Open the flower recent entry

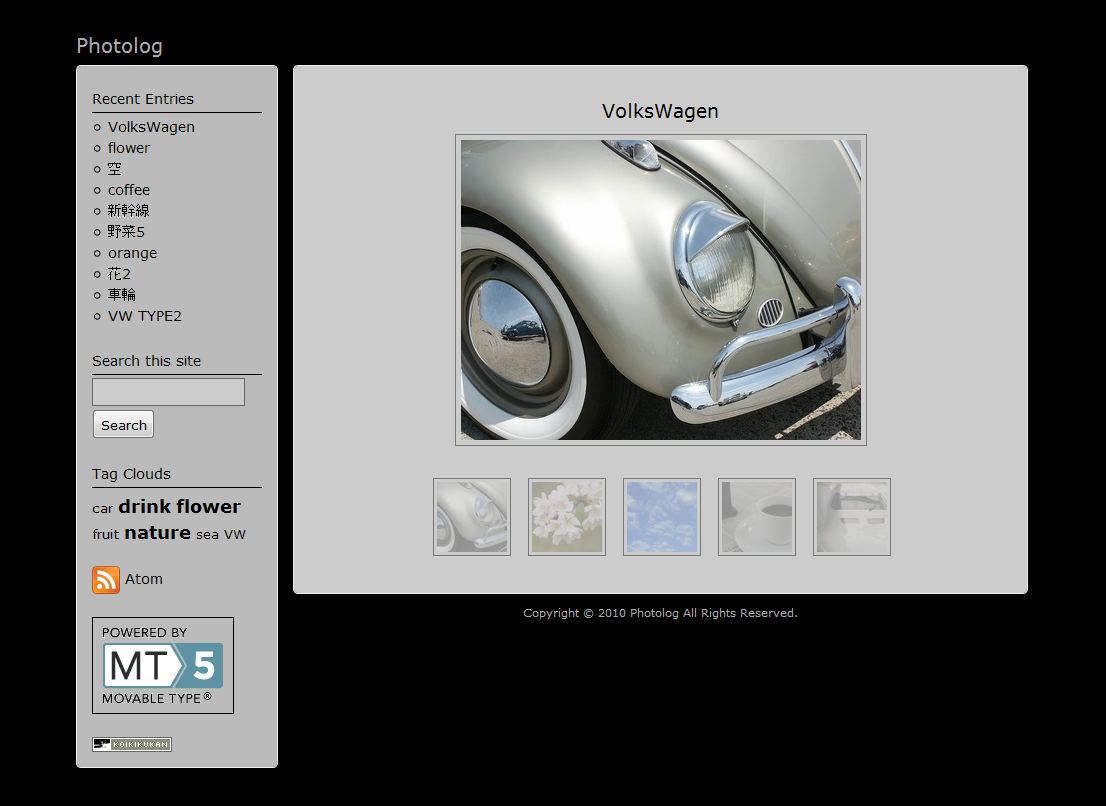(128, 148)
